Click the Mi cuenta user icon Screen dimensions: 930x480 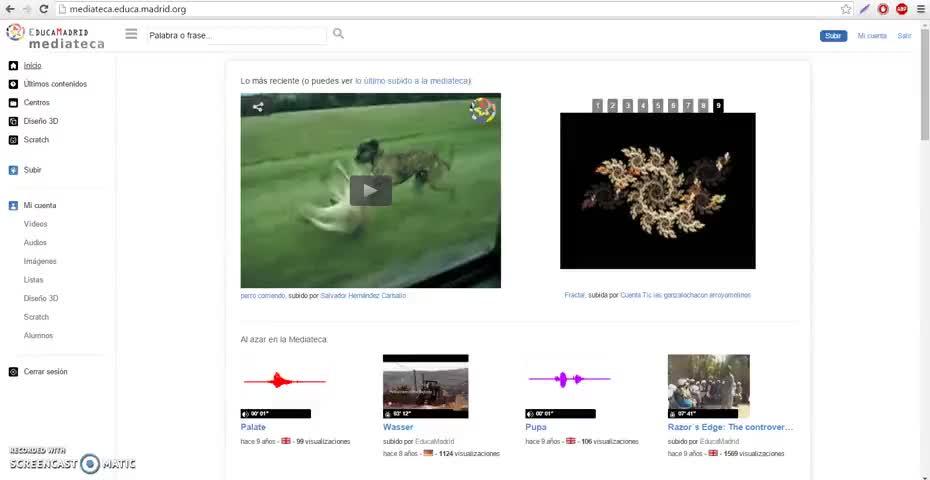[13, 206]
